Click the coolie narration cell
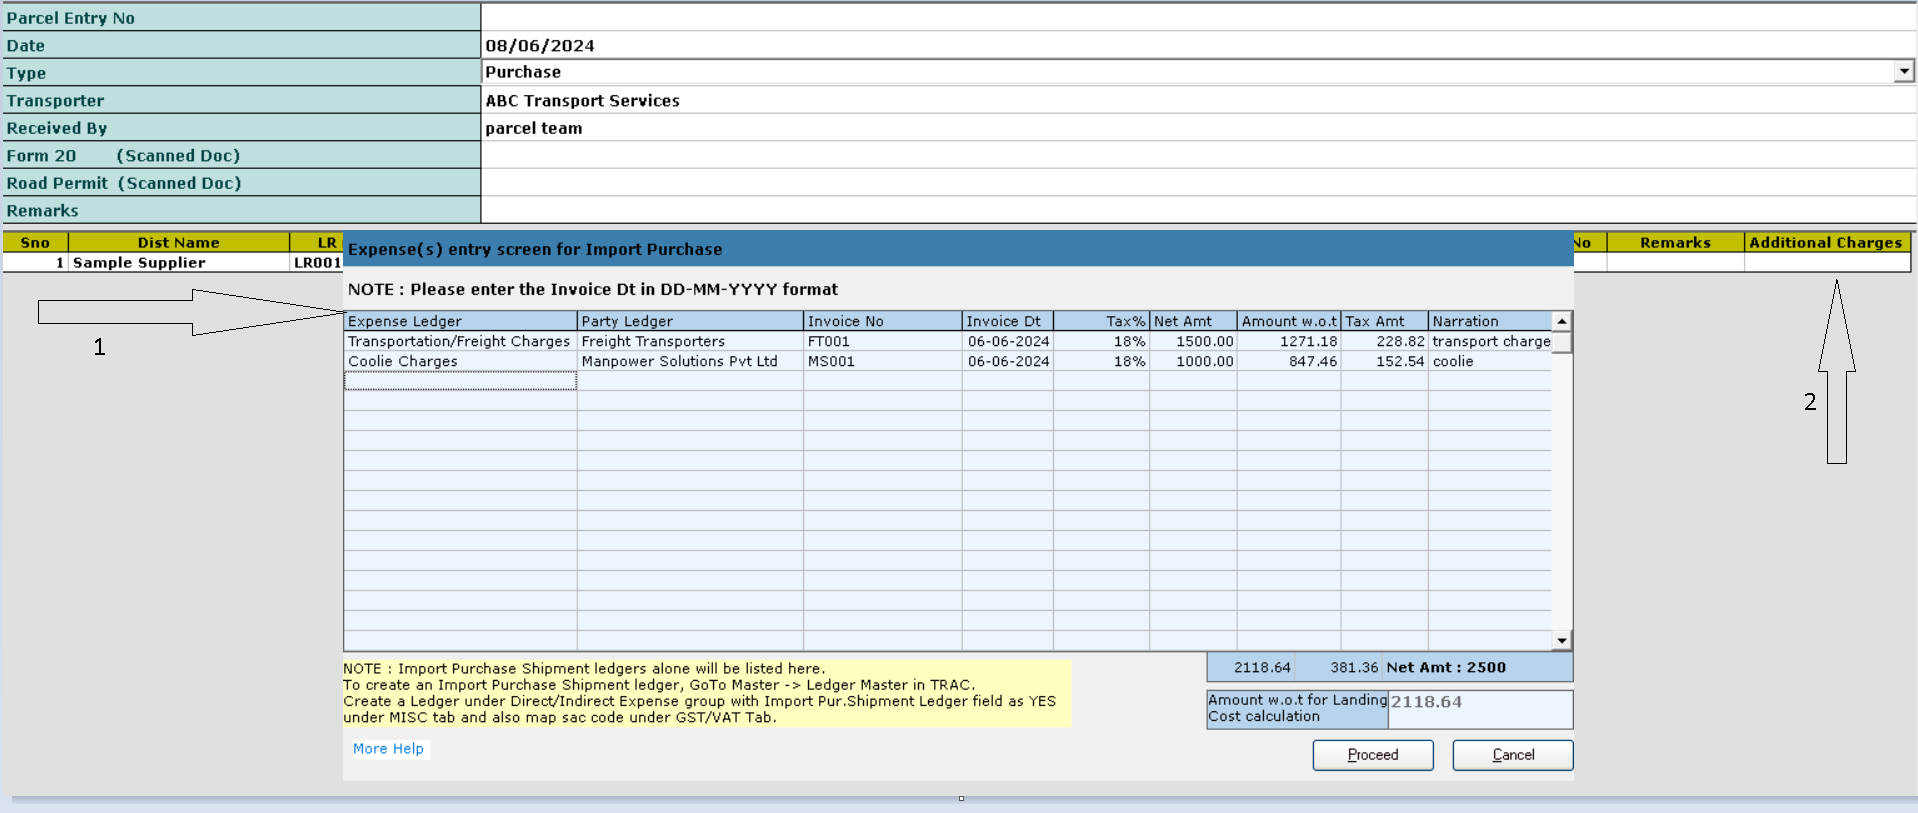 pyautogui.click(x=1490, y=361)
